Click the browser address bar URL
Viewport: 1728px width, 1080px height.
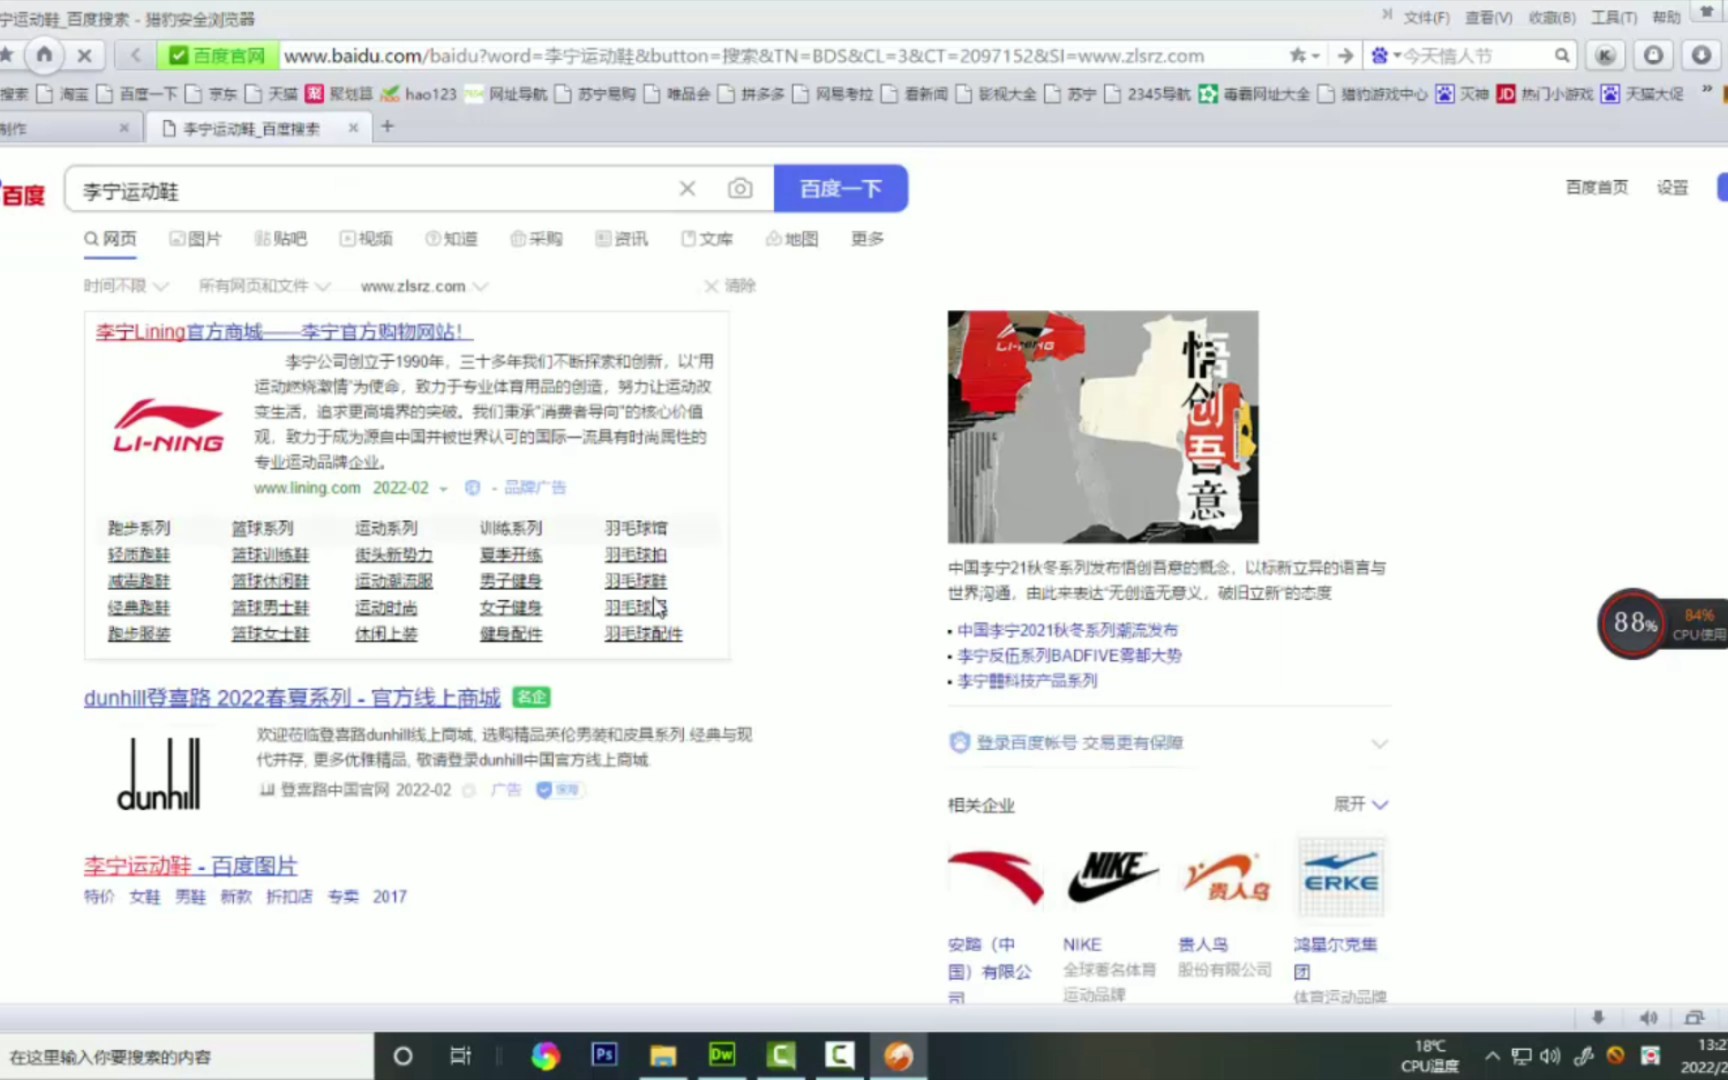click(x=744, y=56)
